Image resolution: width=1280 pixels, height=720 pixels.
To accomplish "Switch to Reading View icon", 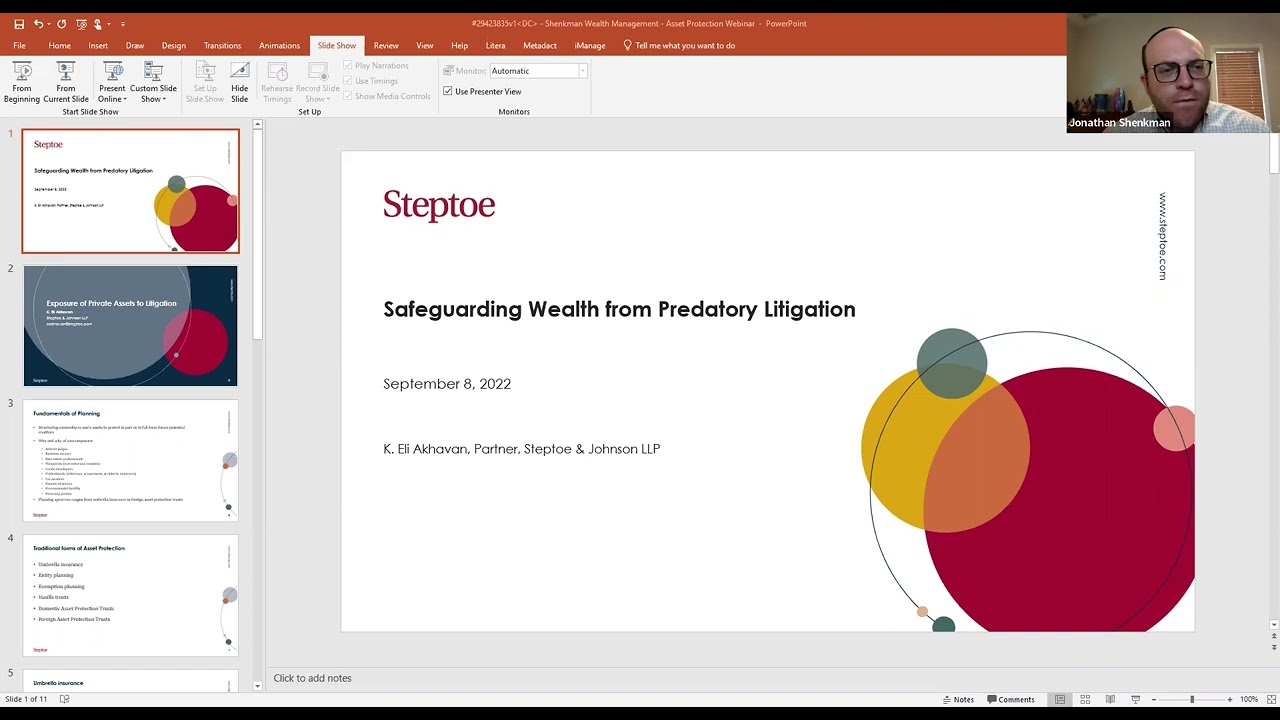I will tap(1110, 699).
